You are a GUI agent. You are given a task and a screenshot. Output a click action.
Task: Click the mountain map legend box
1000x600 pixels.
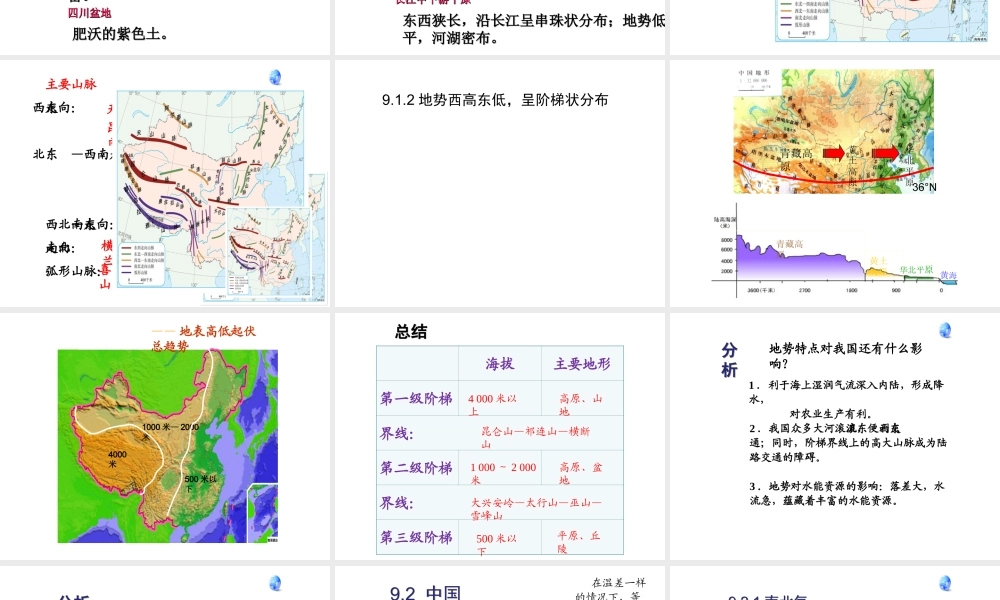point(142,263)
